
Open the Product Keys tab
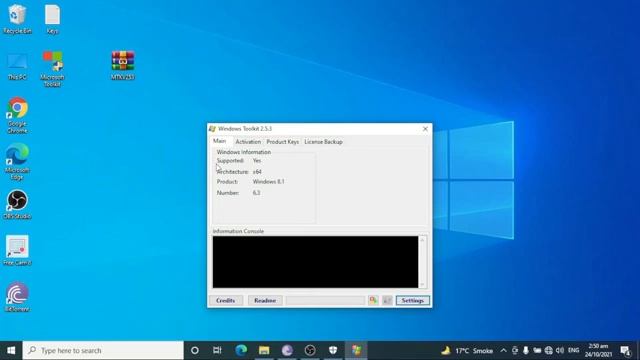[x=282, y=142]
